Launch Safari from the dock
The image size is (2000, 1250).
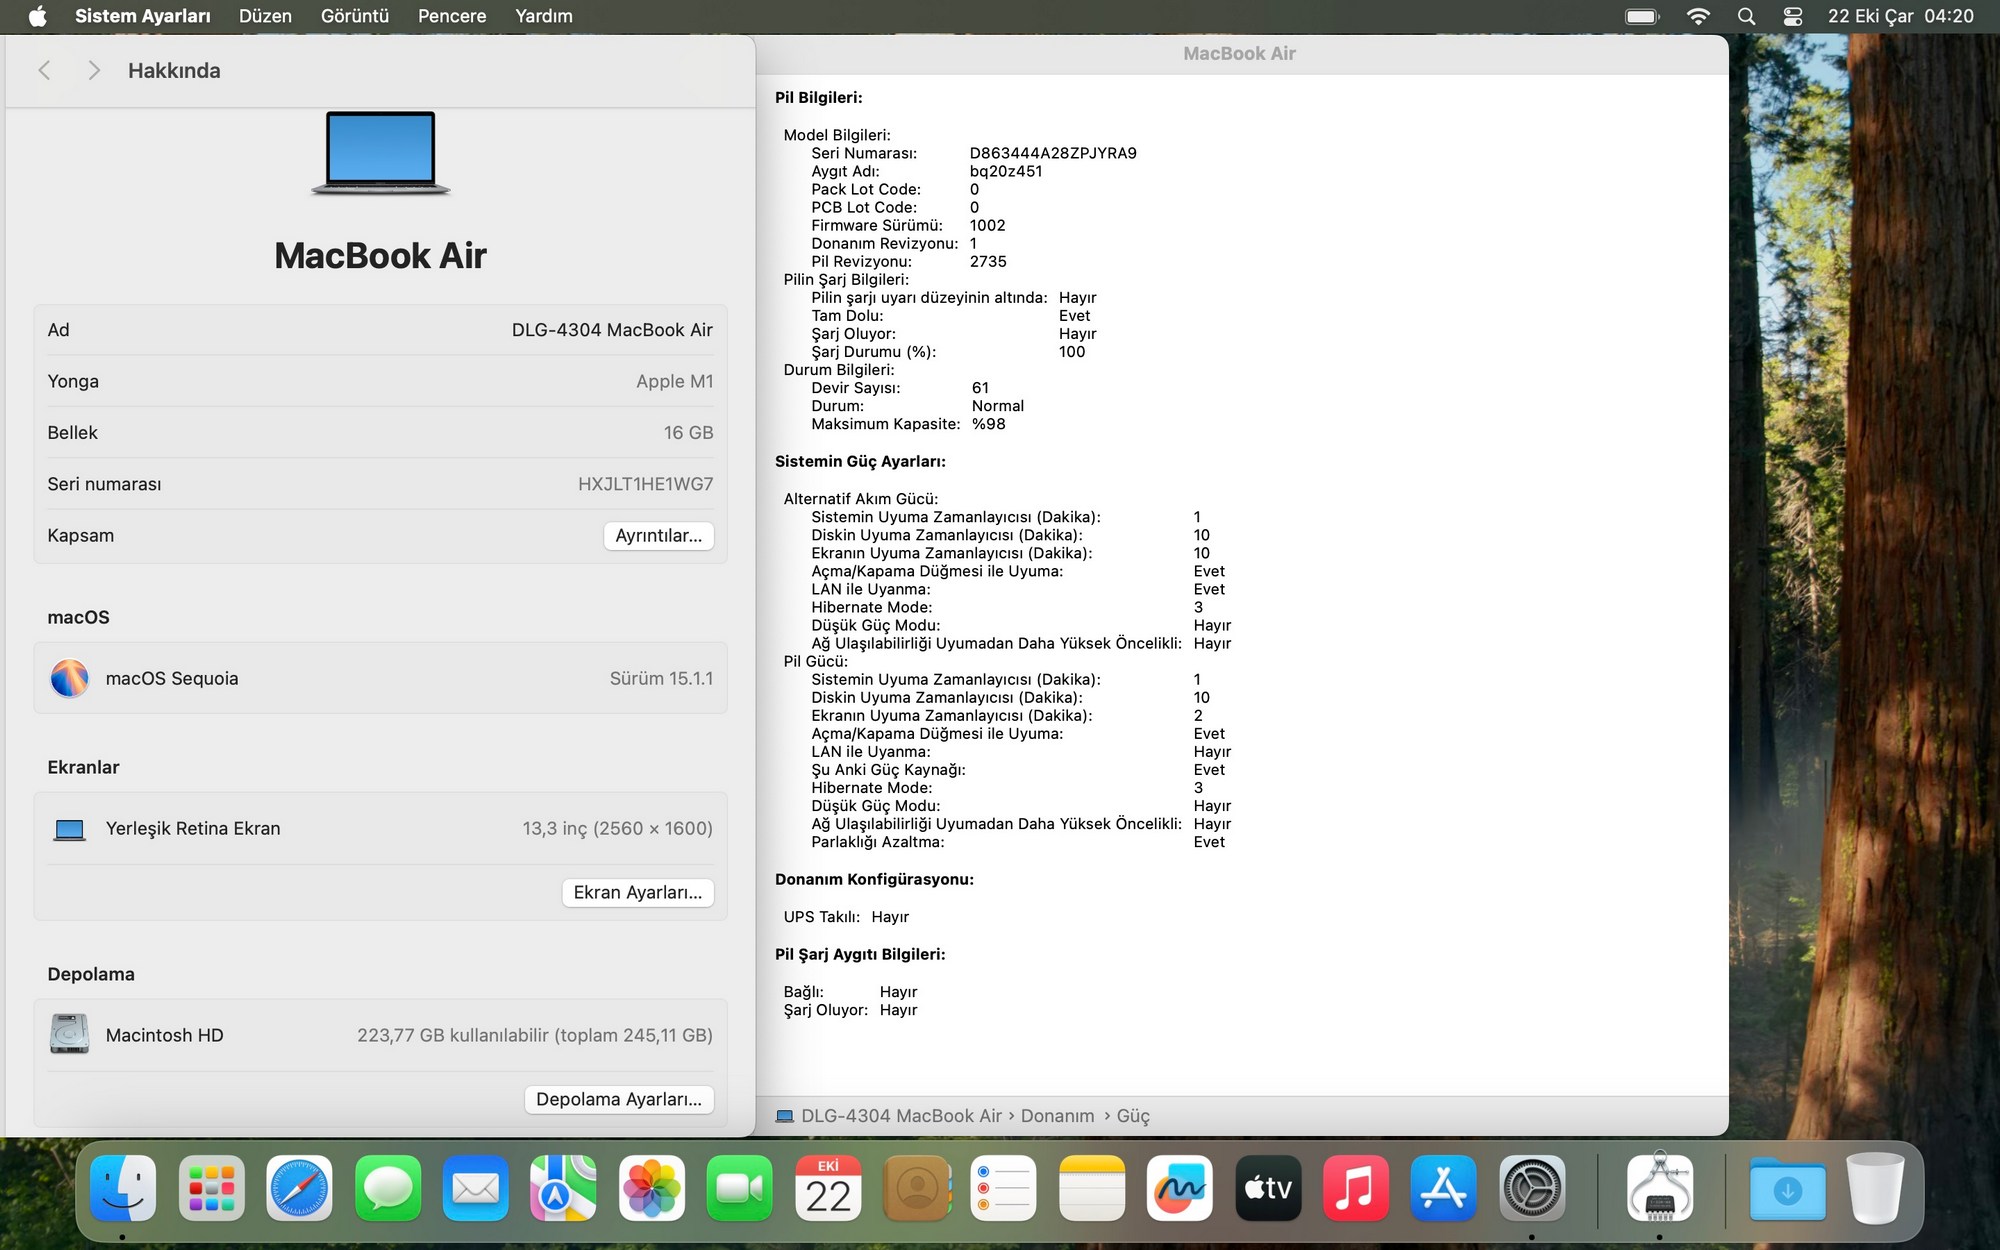coord(299,1189)
